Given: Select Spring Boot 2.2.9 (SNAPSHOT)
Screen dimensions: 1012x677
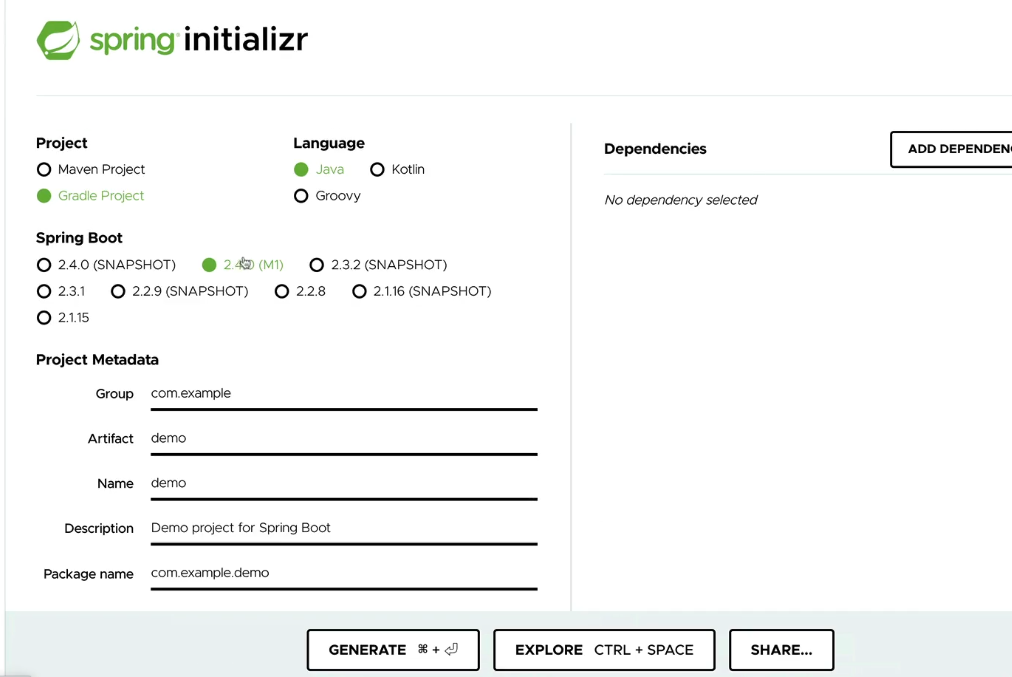Looking at the screenshot, I should (117, 292).
